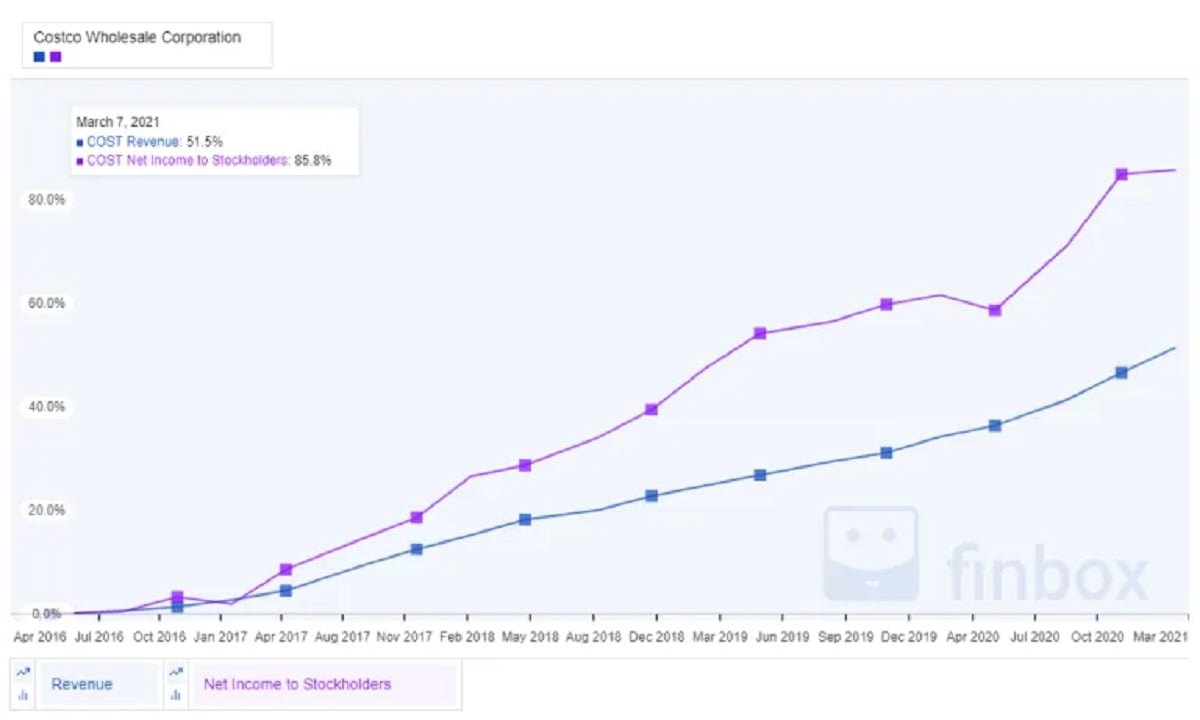Image resolution: width=1200 pixels, height=720 pixels.
Task: Click the Costco Wholesale Corporation legend title
Action: [137, 37]
